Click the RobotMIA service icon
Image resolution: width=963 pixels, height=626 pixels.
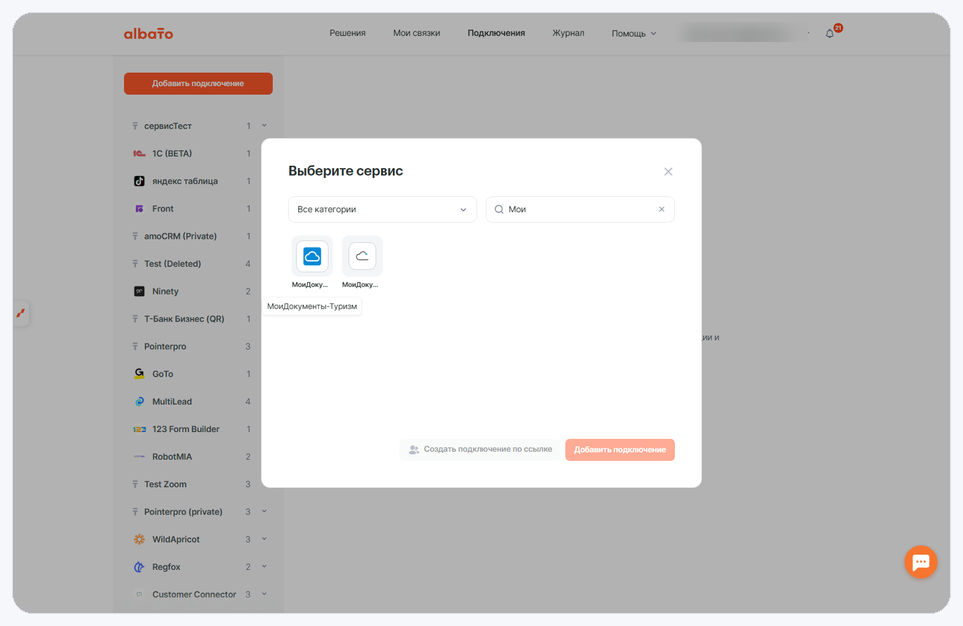pos(139,456)
